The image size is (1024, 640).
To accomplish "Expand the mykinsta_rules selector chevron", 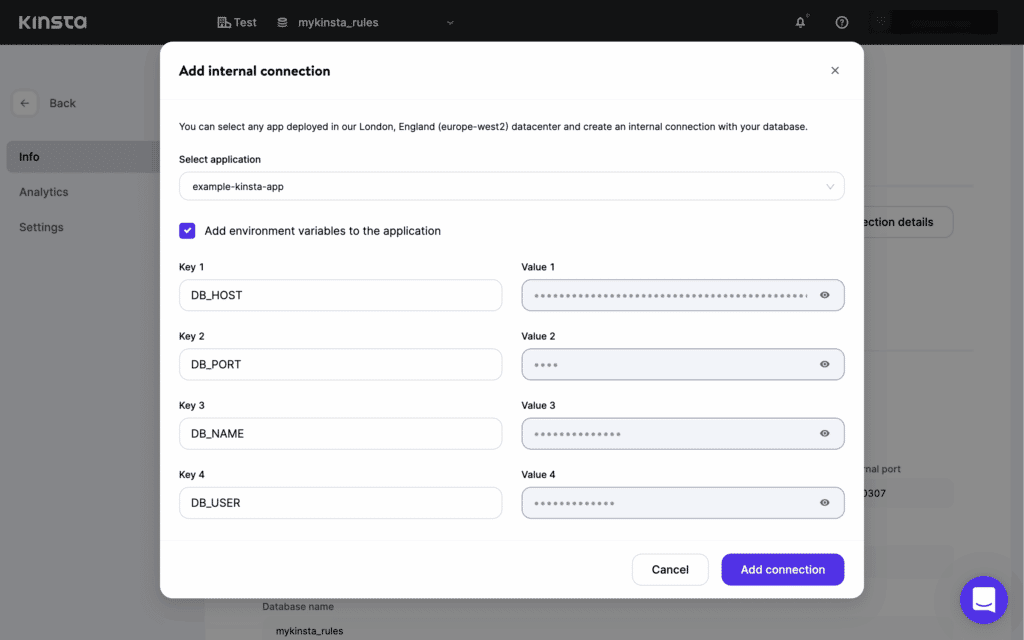I will pos(449,21).
